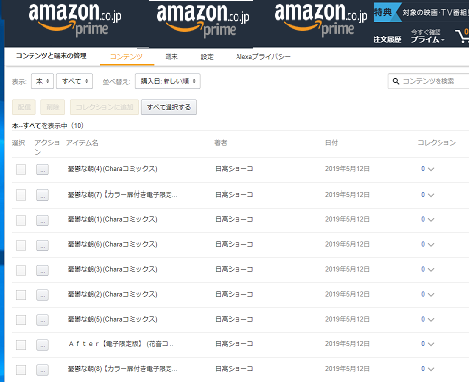Image resolution: width=469 pixels, height=382 pixels.
Task: Open the title After【電子限定版】
Action: click(x=121, y=344)
